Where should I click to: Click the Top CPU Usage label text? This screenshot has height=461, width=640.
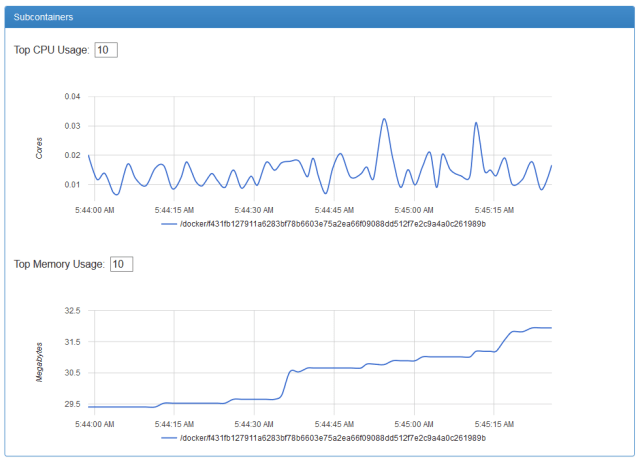coord(51,50)
